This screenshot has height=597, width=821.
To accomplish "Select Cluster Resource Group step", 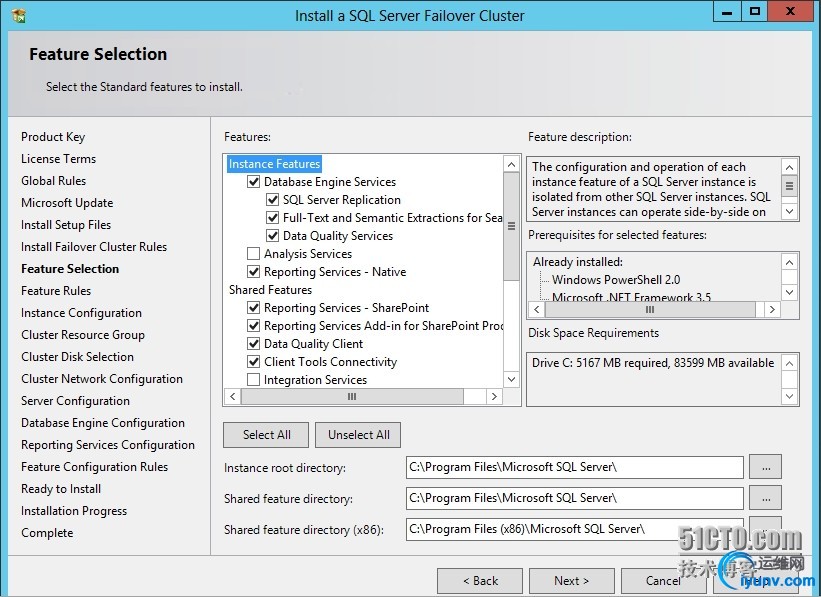I will click(83, 335).
